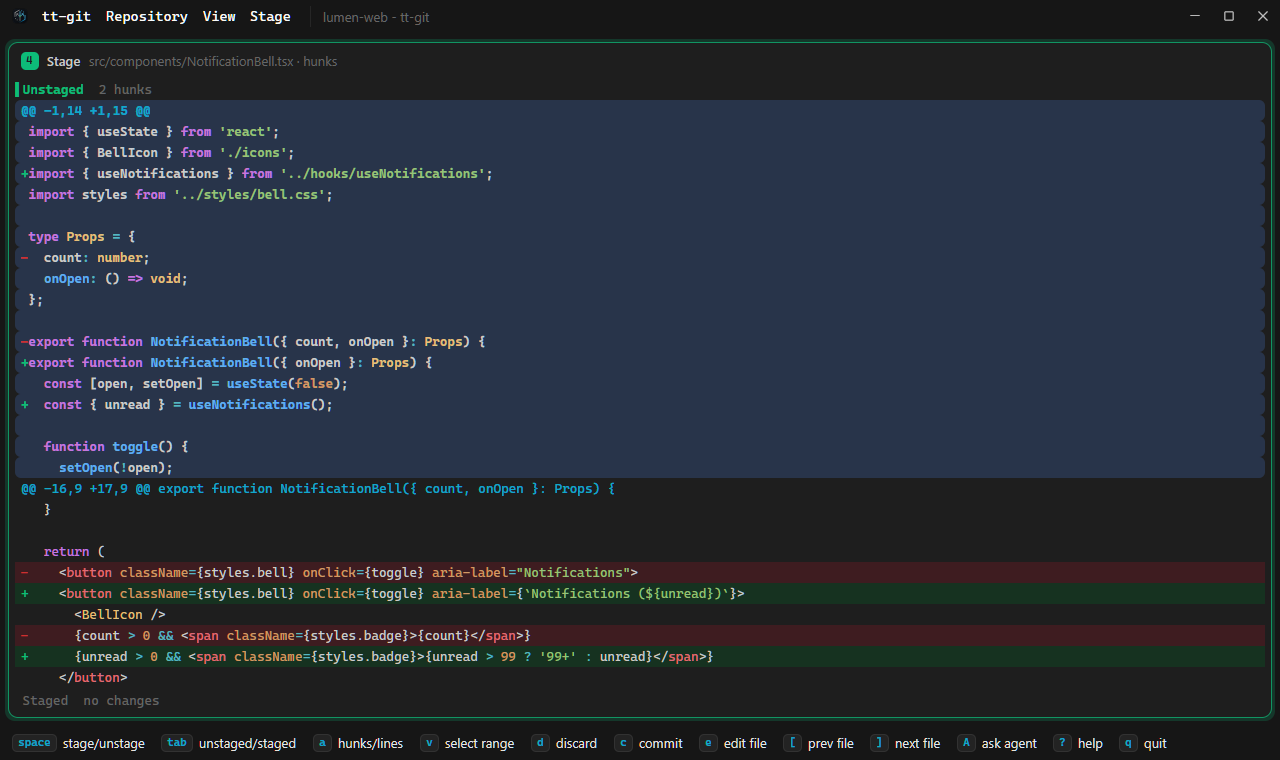Click the 'no changes' staged status text
The width and height of the screenshot is (1280, 760).
point(121,700)
